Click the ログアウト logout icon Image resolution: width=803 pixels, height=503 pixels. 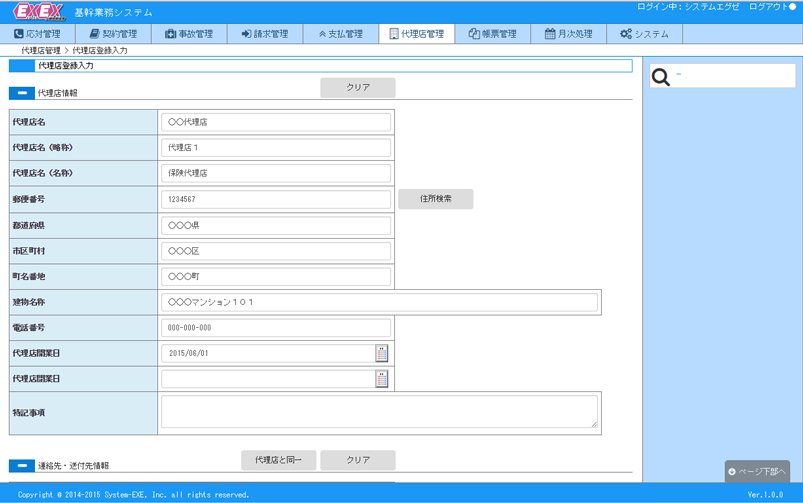(x=791, y=7)
